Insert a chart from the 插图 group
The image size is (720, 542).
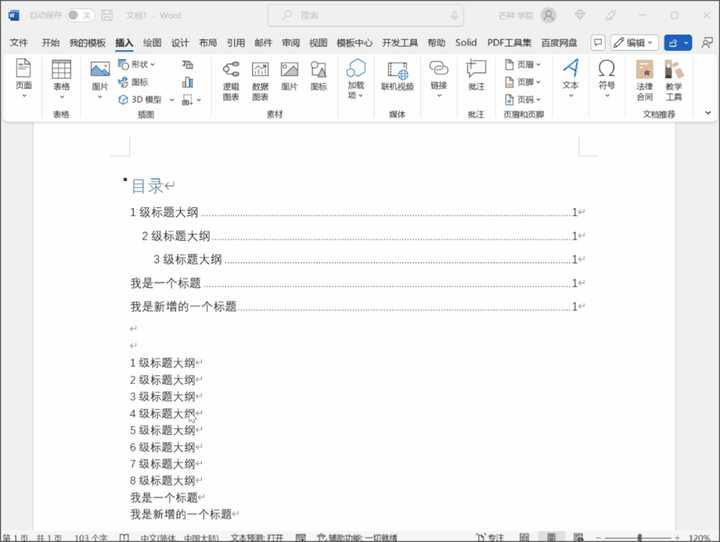coord(188,82)
